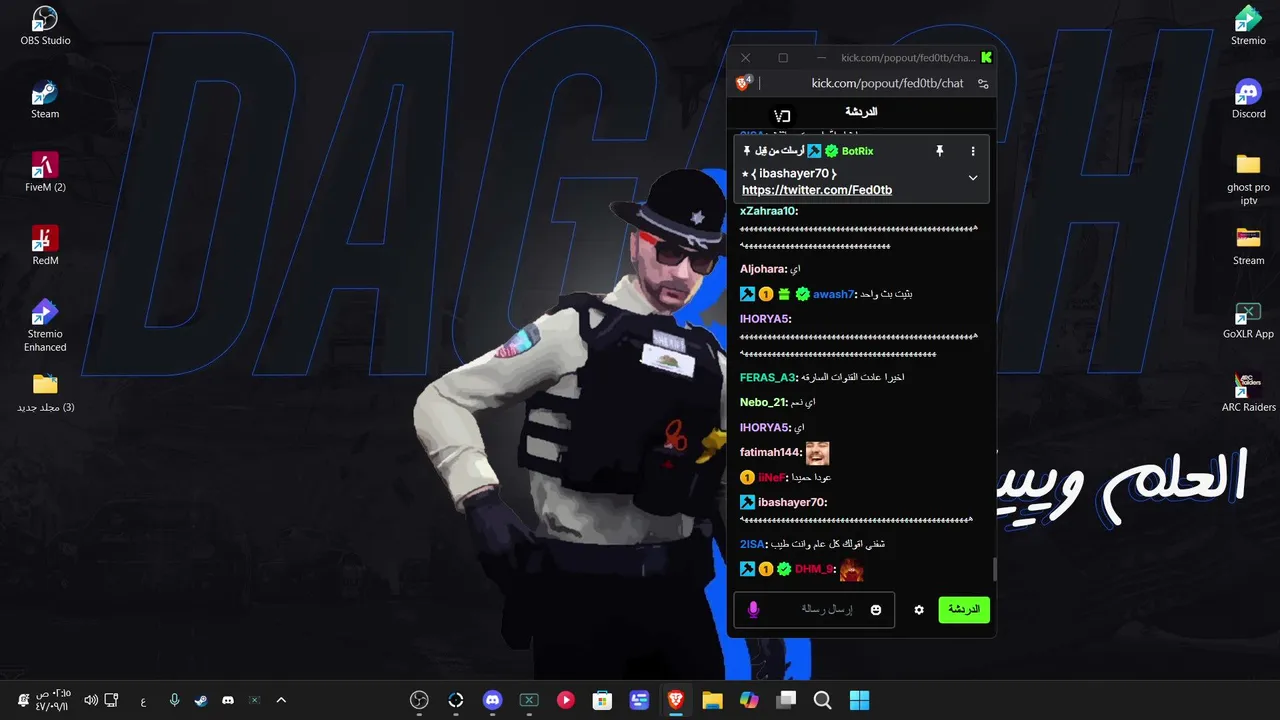1280x720 pixels.
Task: Click the awash7 username in chat
Action: tap(833, 294)
